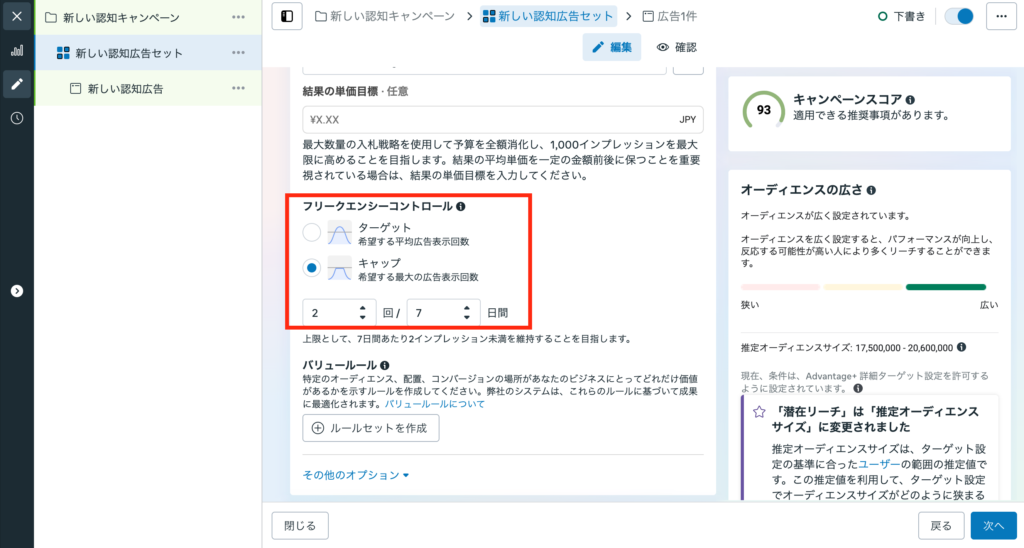
Task: Open the ユーザー link in the notice
Action: (x=879, y=464)
